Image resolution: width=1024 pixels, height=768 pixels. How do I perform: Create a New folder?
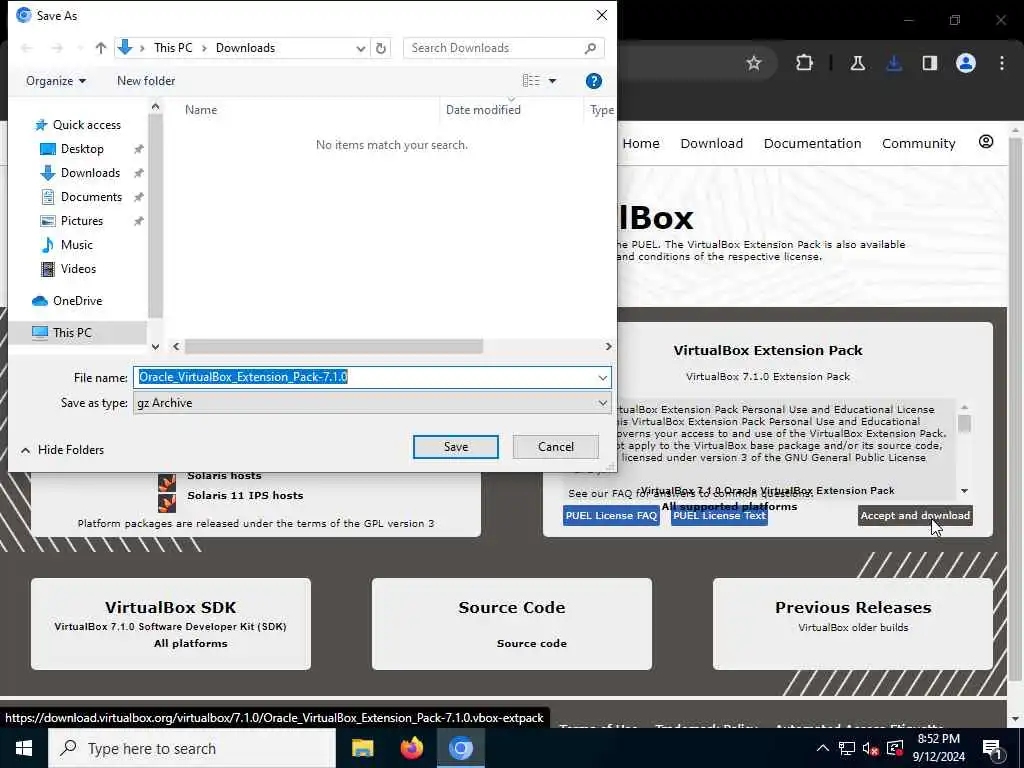[x=146, y=81]
